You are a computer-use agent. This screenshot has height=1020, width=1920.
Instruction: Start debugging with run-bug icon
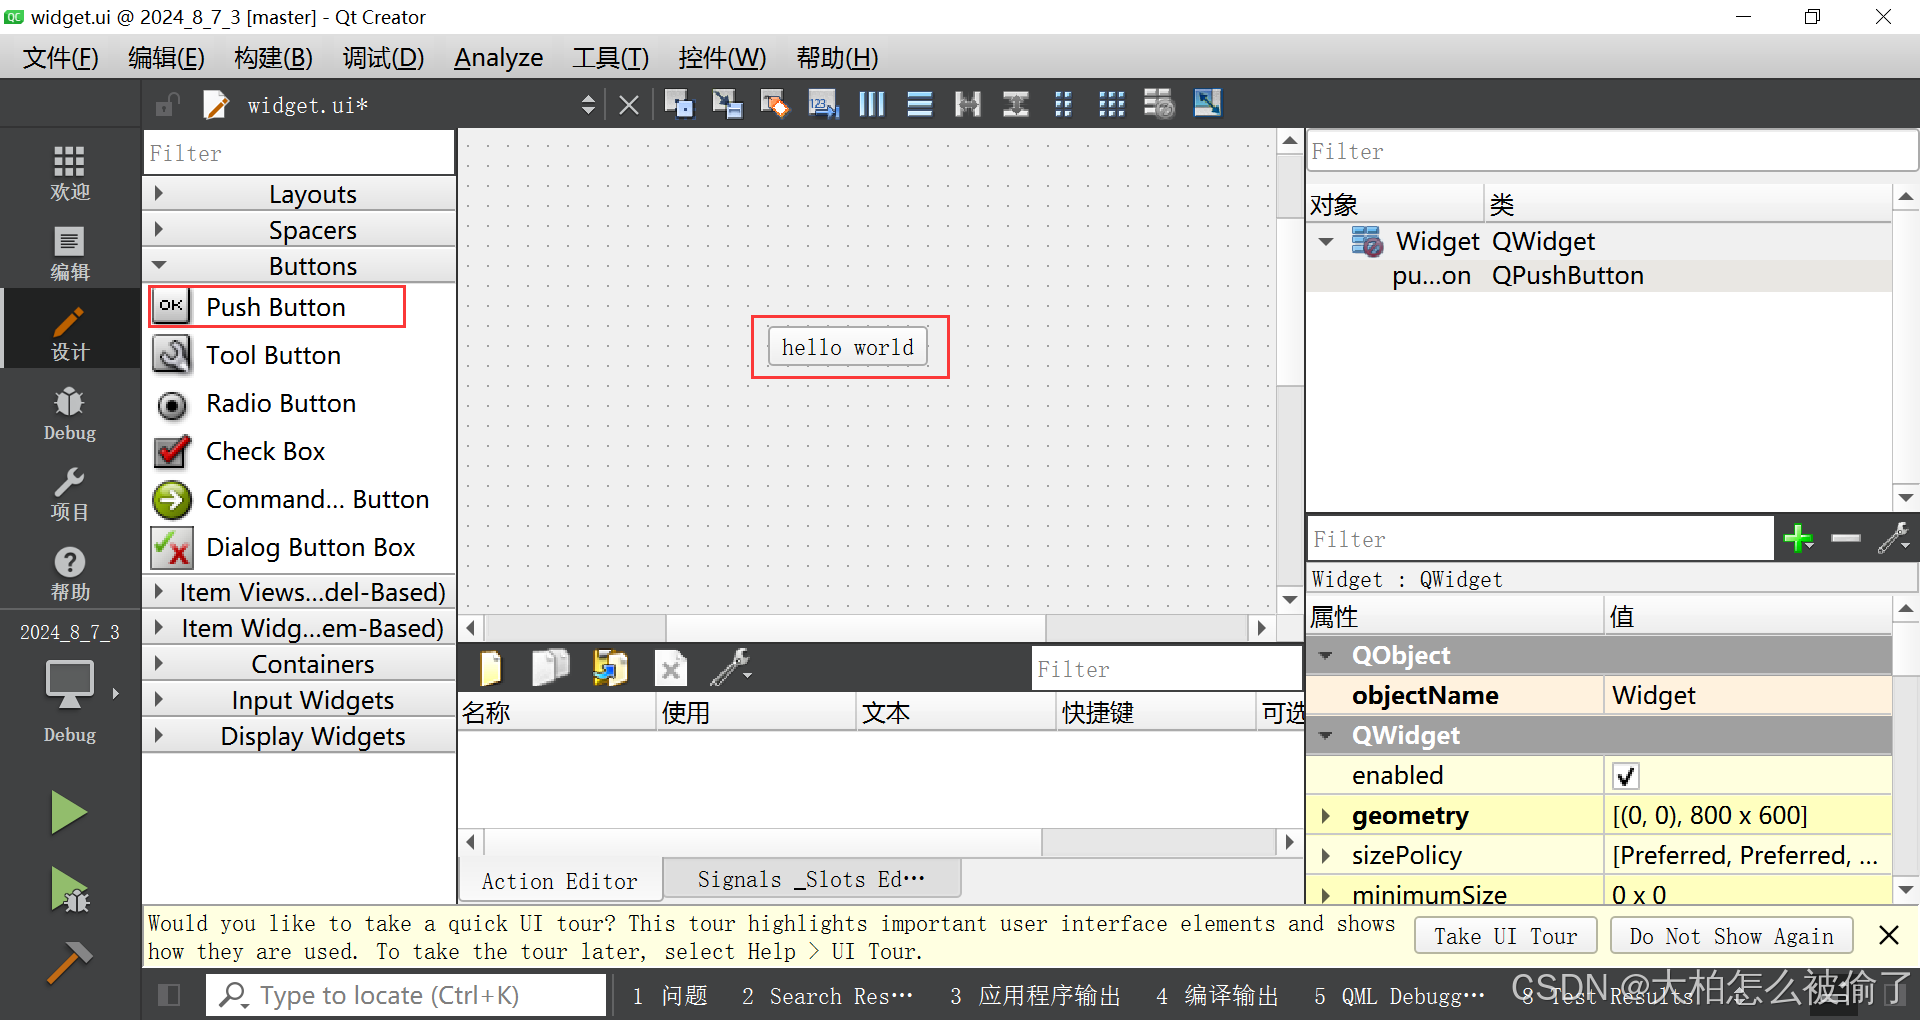point(69,890)
